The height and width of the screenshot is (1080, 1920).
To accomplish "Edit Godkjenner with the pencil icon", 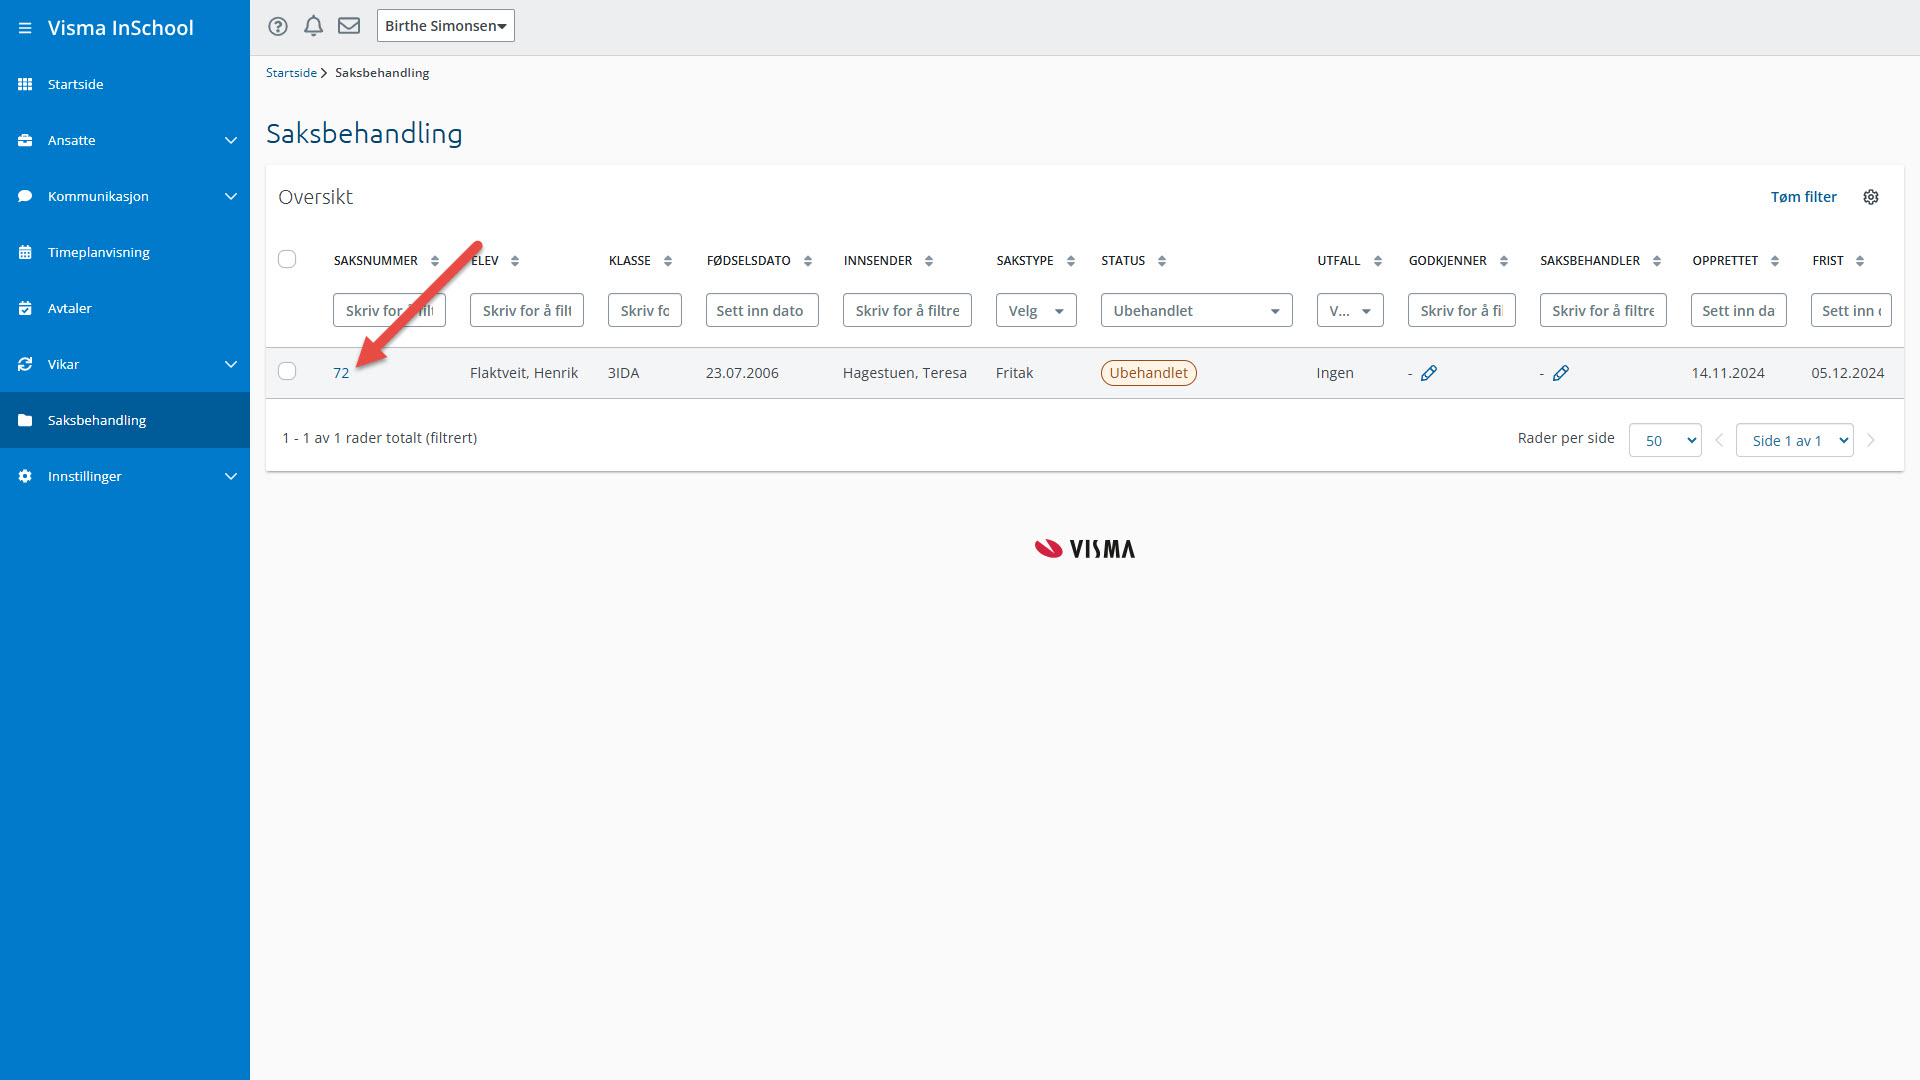I will point(1429,373).
